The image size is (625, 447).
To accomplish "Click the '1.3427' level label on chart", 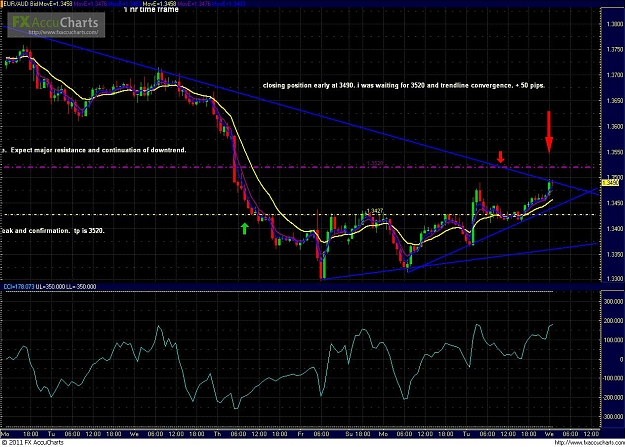I will (x=375, y=211).
